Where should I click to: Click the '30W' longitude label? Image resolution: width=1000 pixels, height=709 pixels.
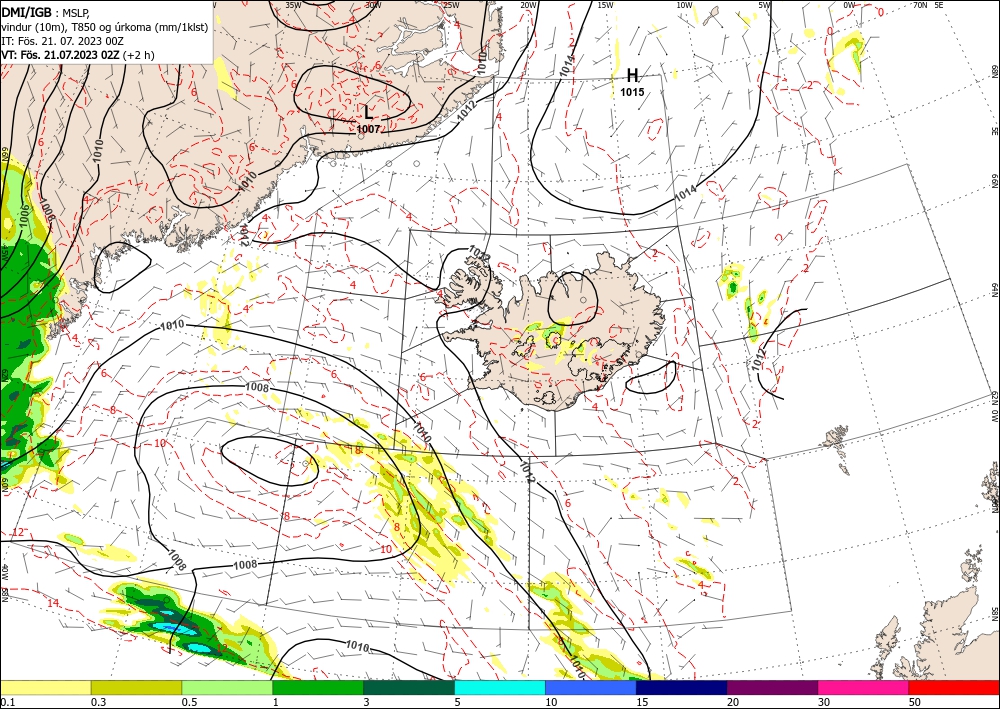click(x=373, y=5)
